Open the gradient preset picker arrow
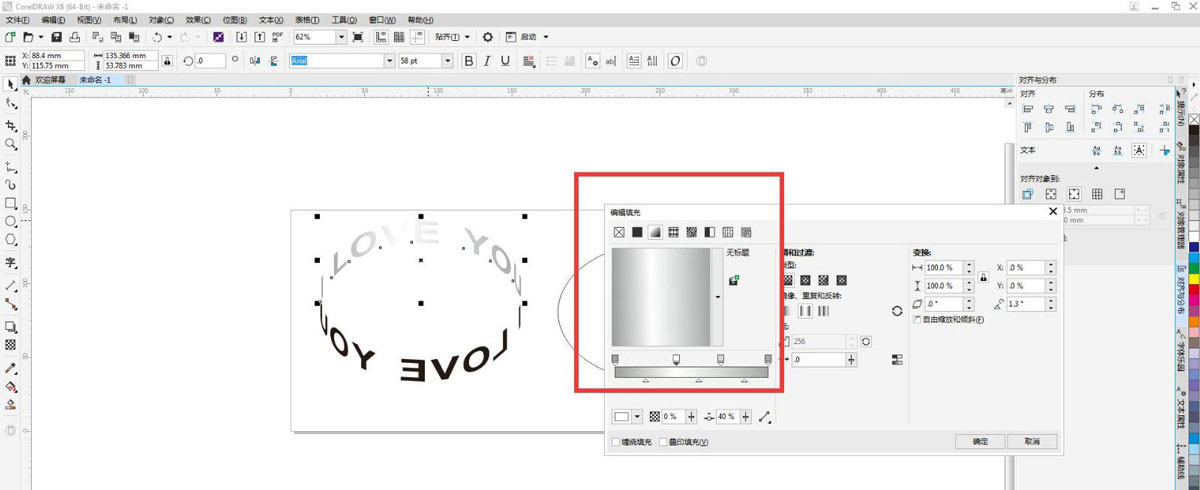The height and width of the screenshot is (490, 1200). click(x=717, y=297)
